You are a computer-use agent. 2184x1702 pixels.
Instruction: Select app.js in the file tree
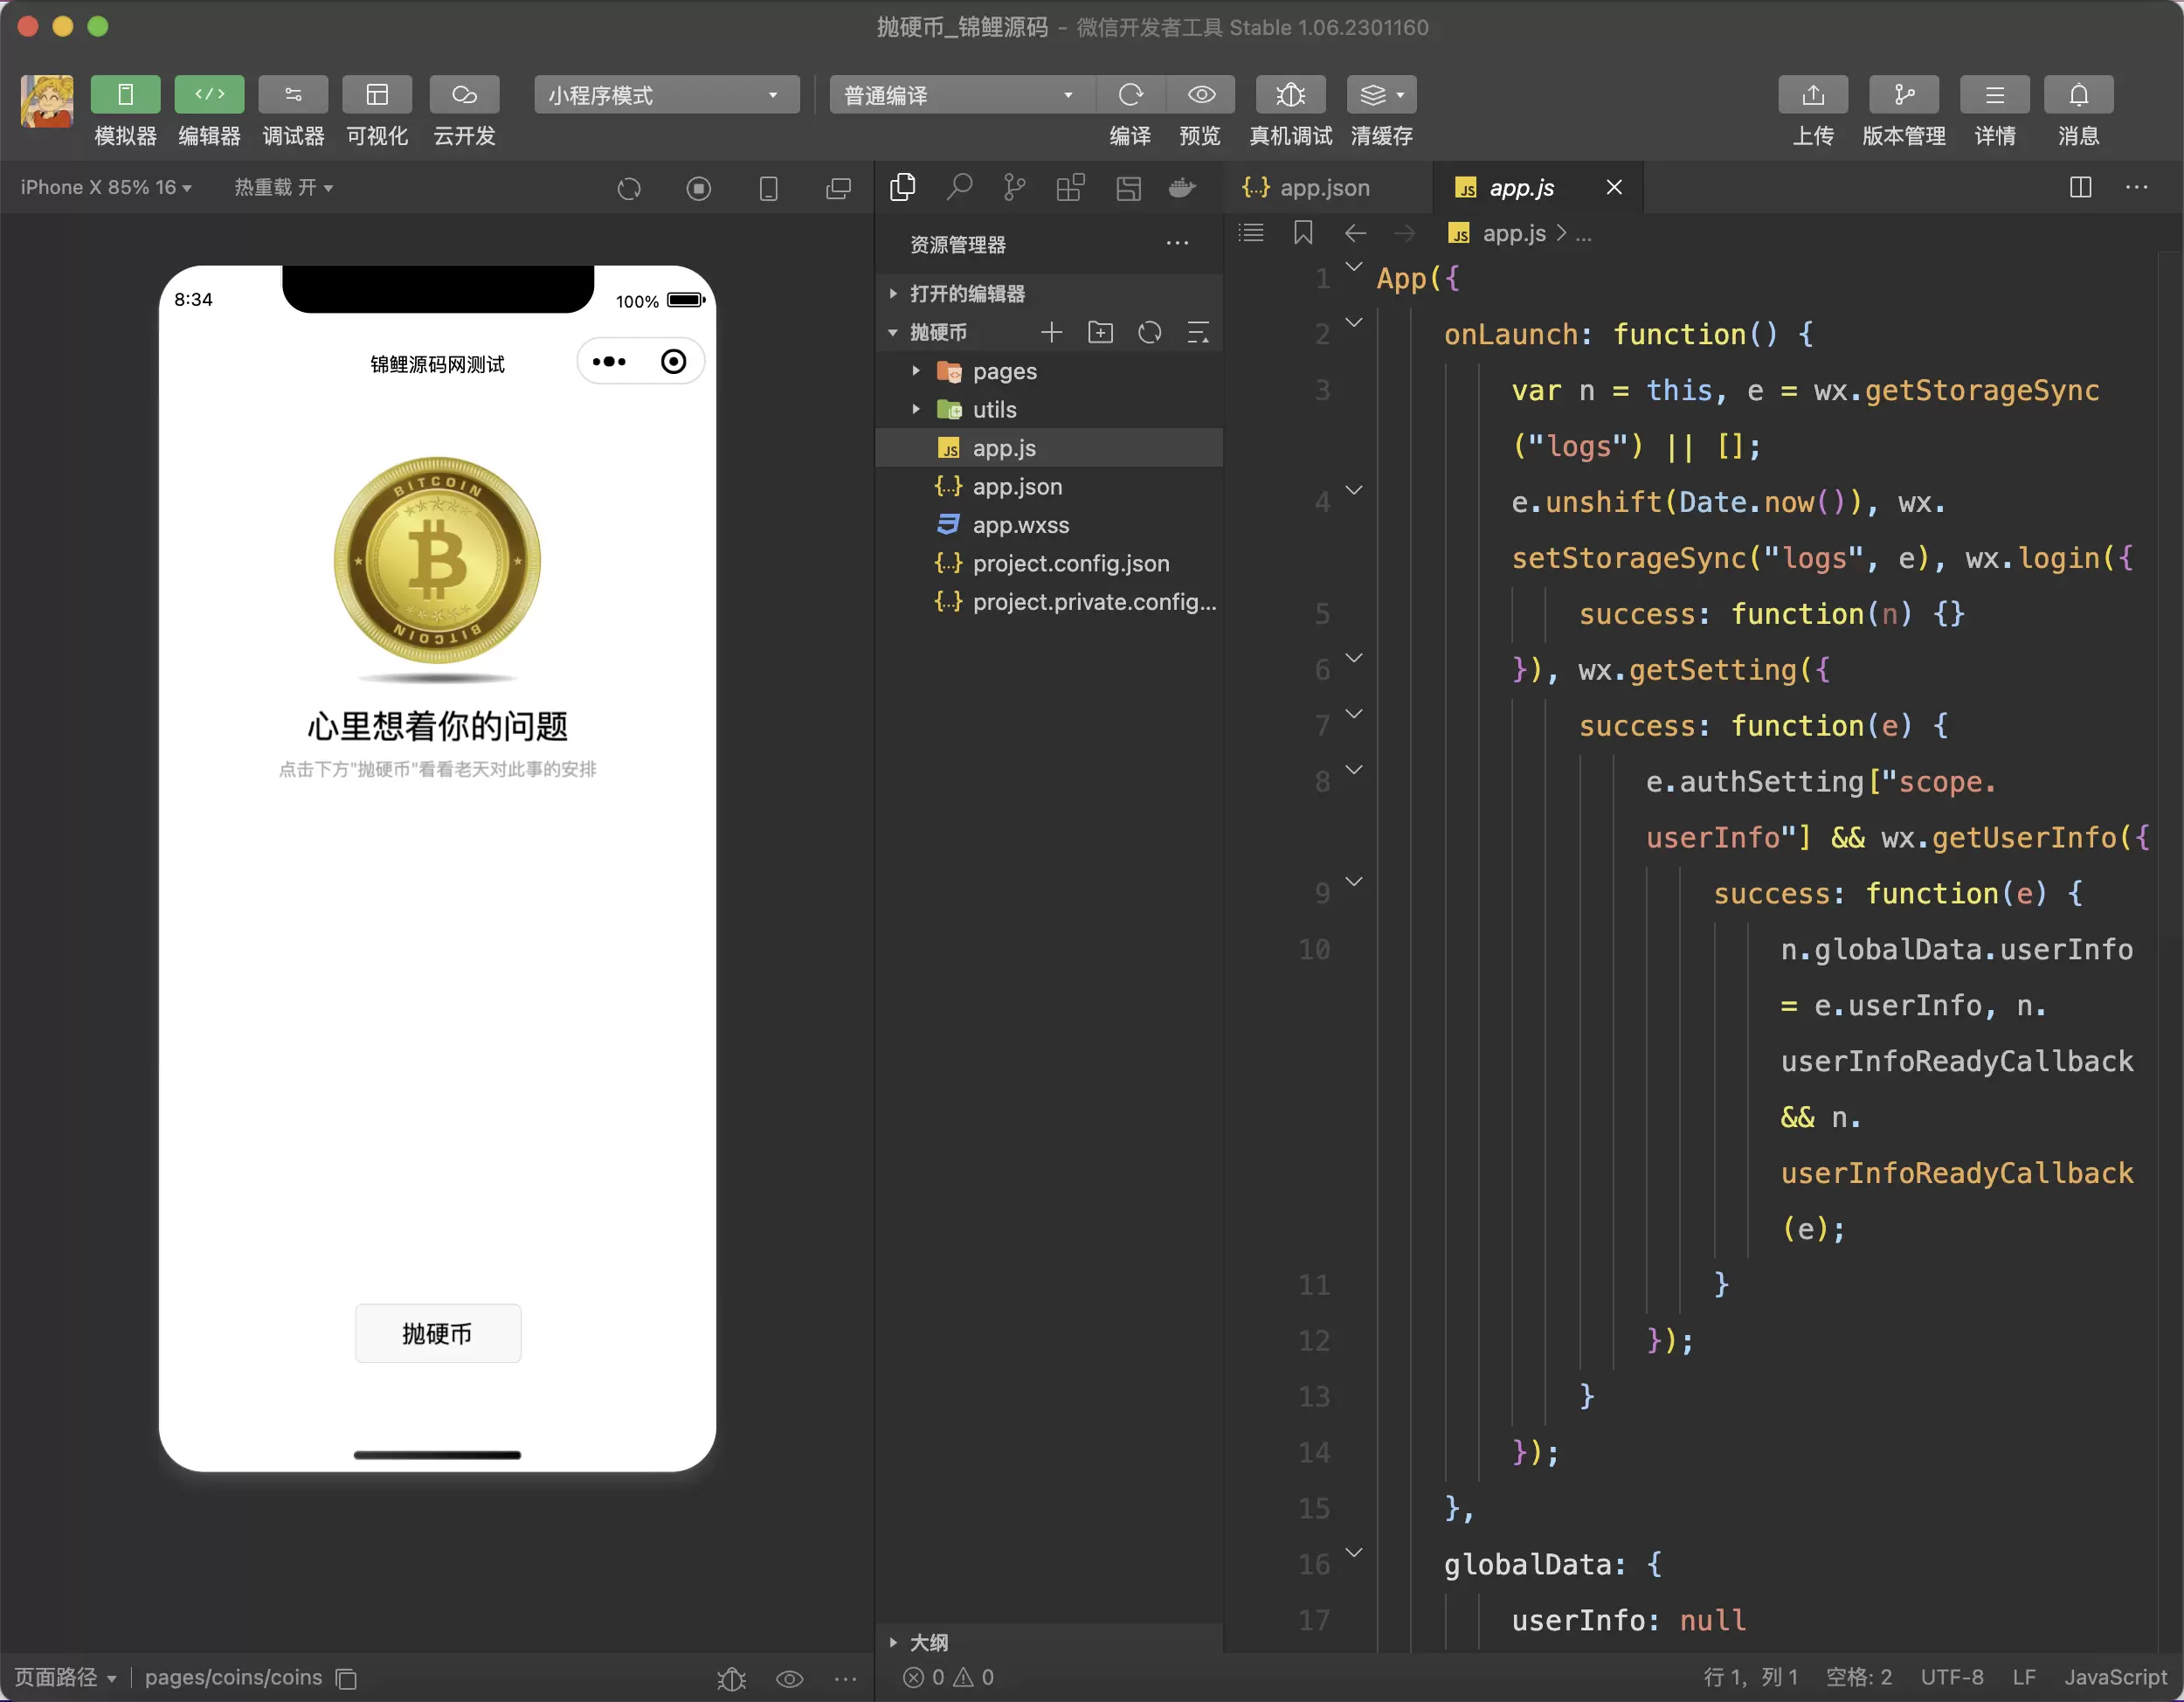coord(1049,448)
